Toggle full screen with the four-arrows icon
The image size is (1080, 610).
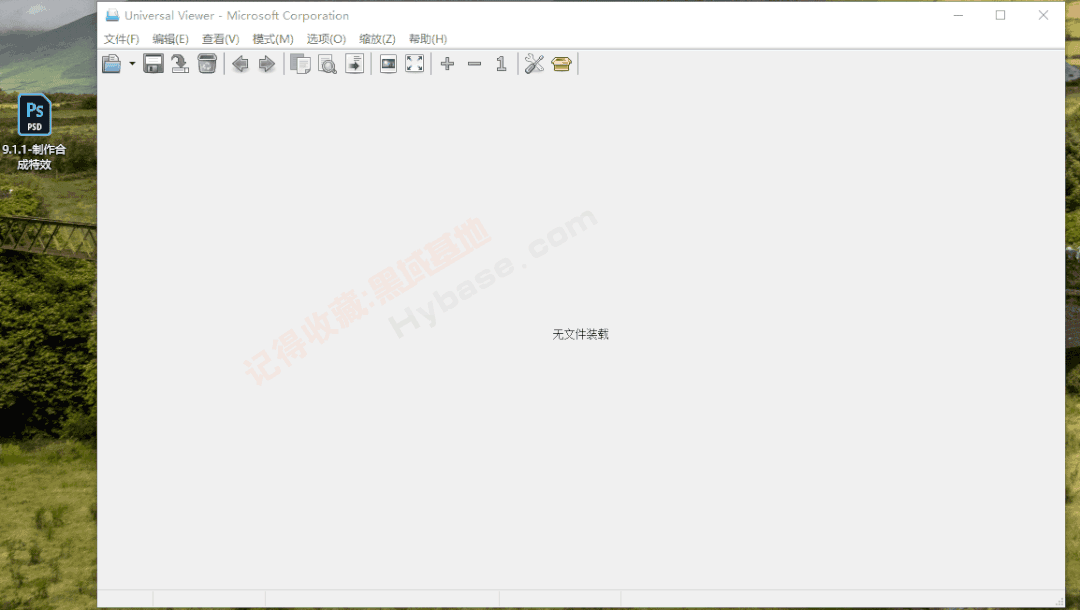click(x=415, y=64)
